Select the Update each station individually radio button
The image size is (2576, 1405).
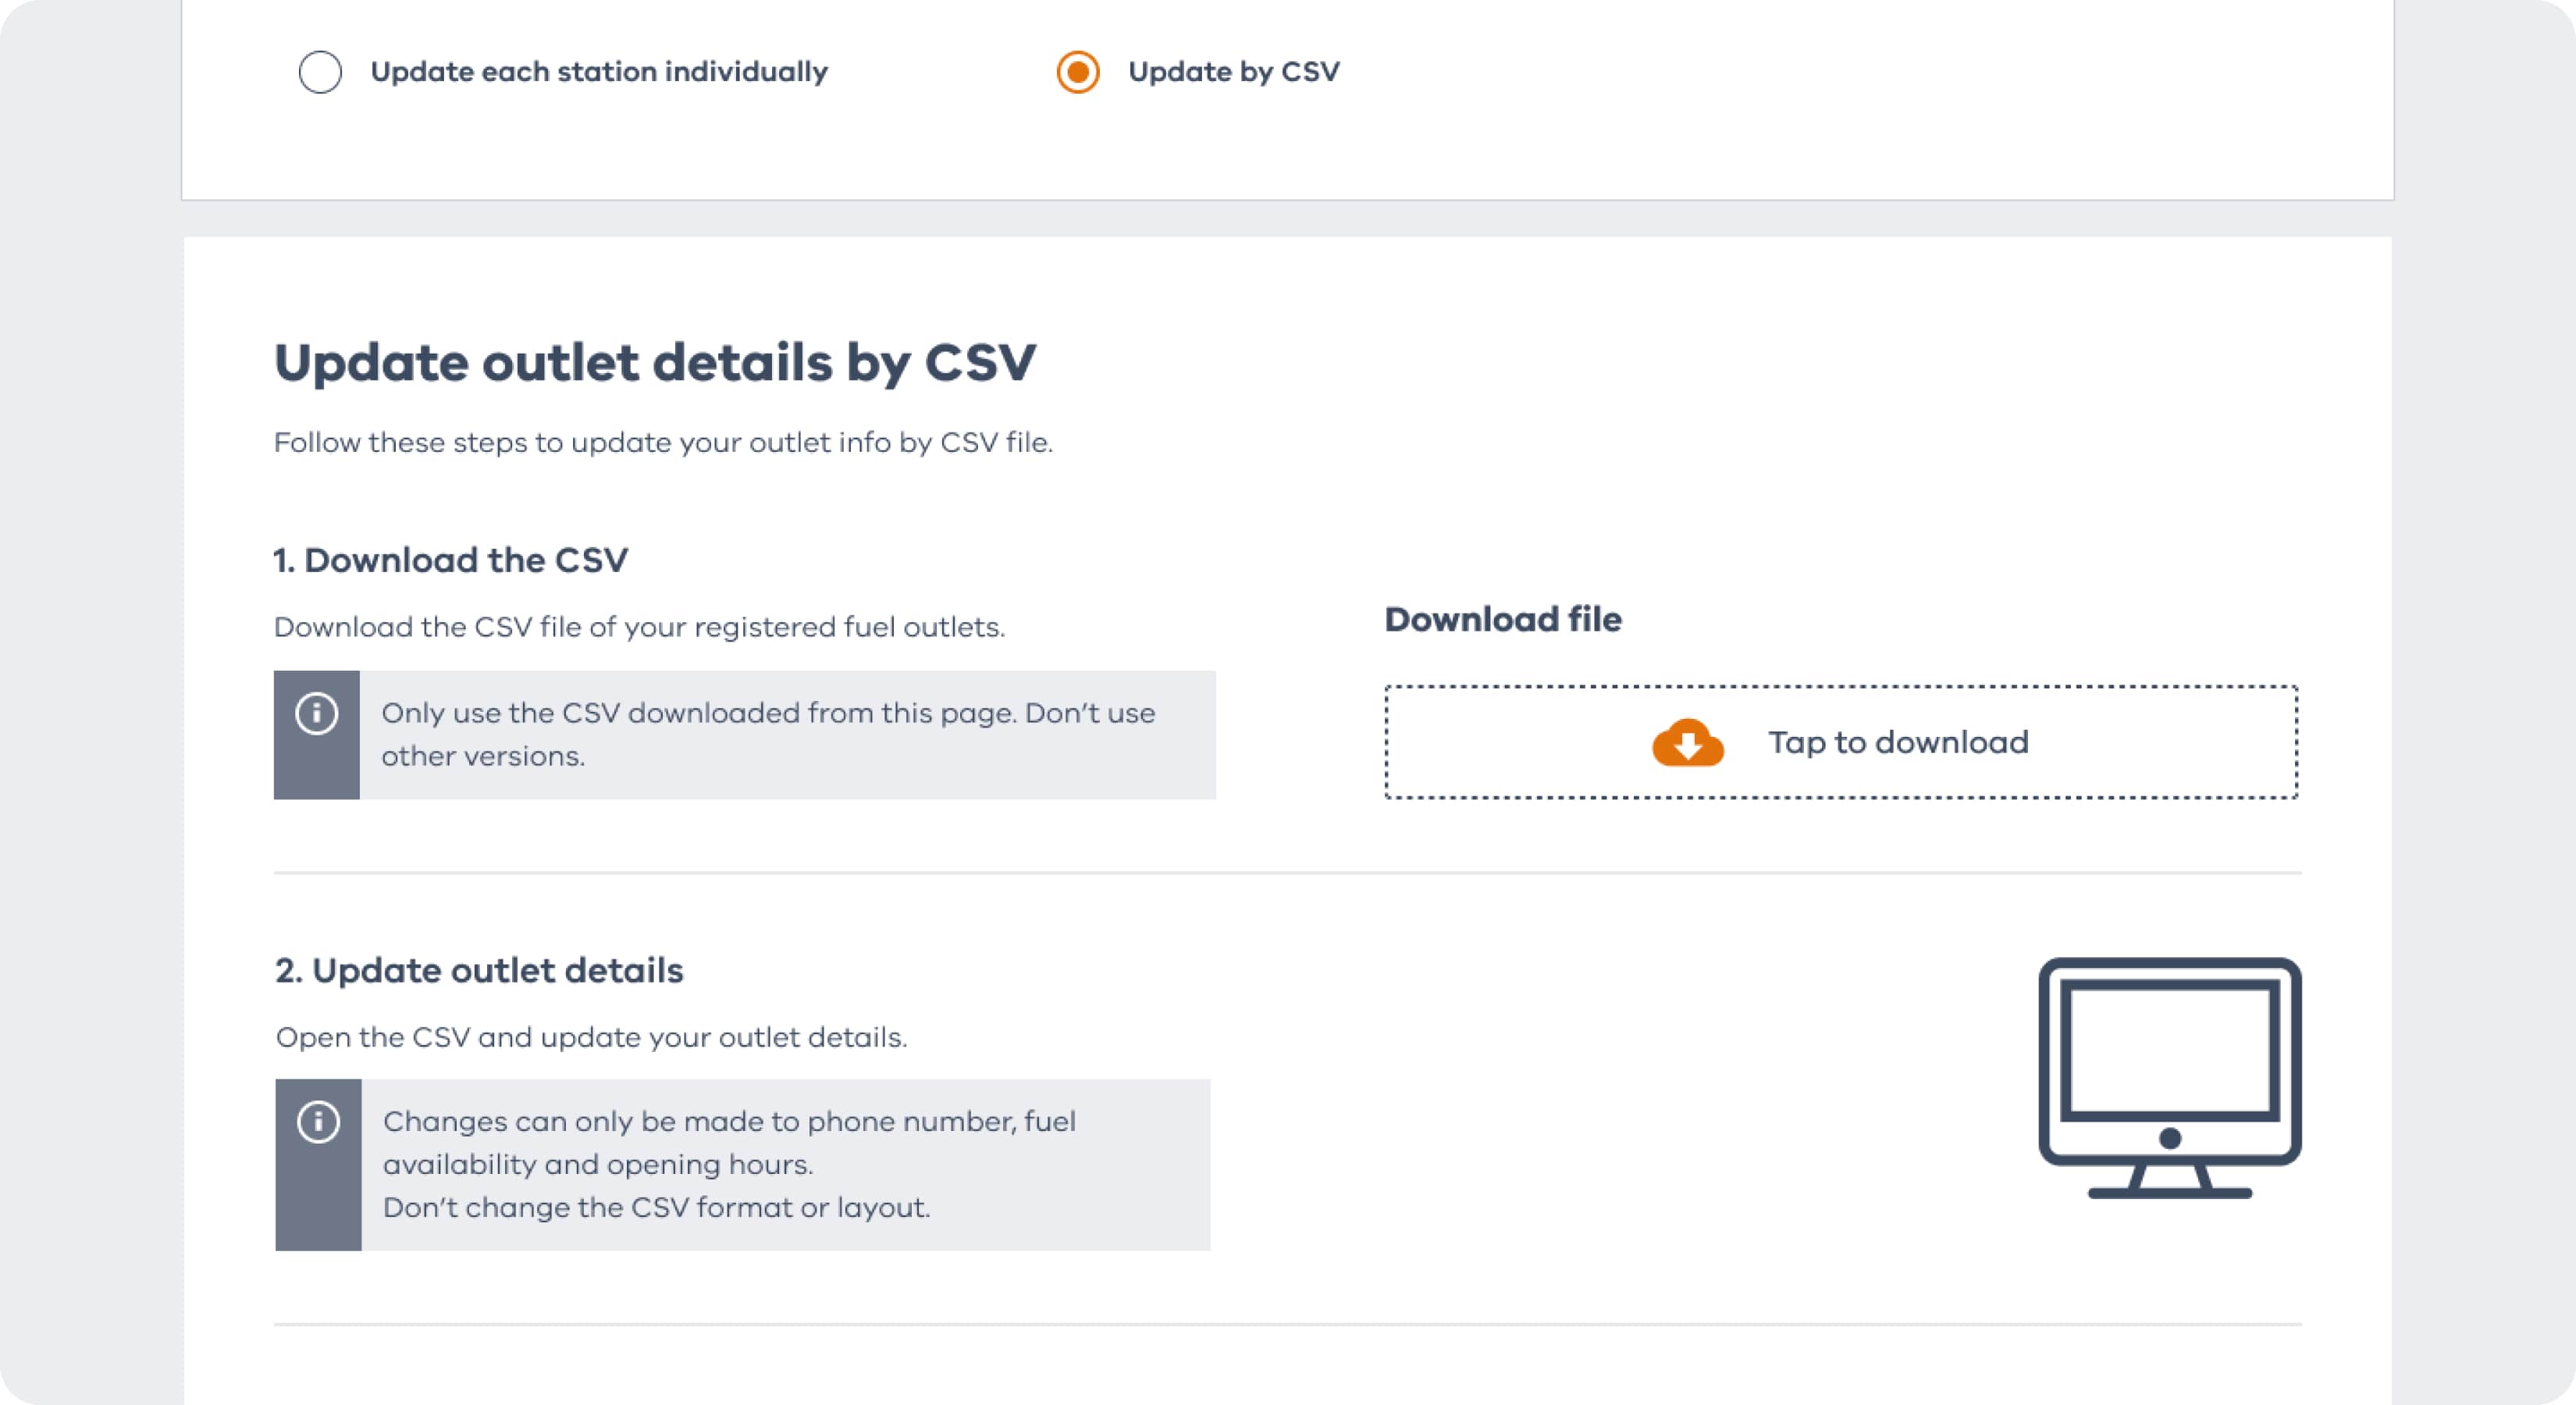[x=320, y=72]
